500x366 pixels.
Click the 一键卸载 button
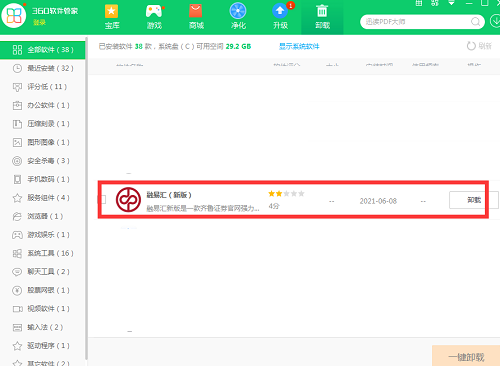coord(466,357)
